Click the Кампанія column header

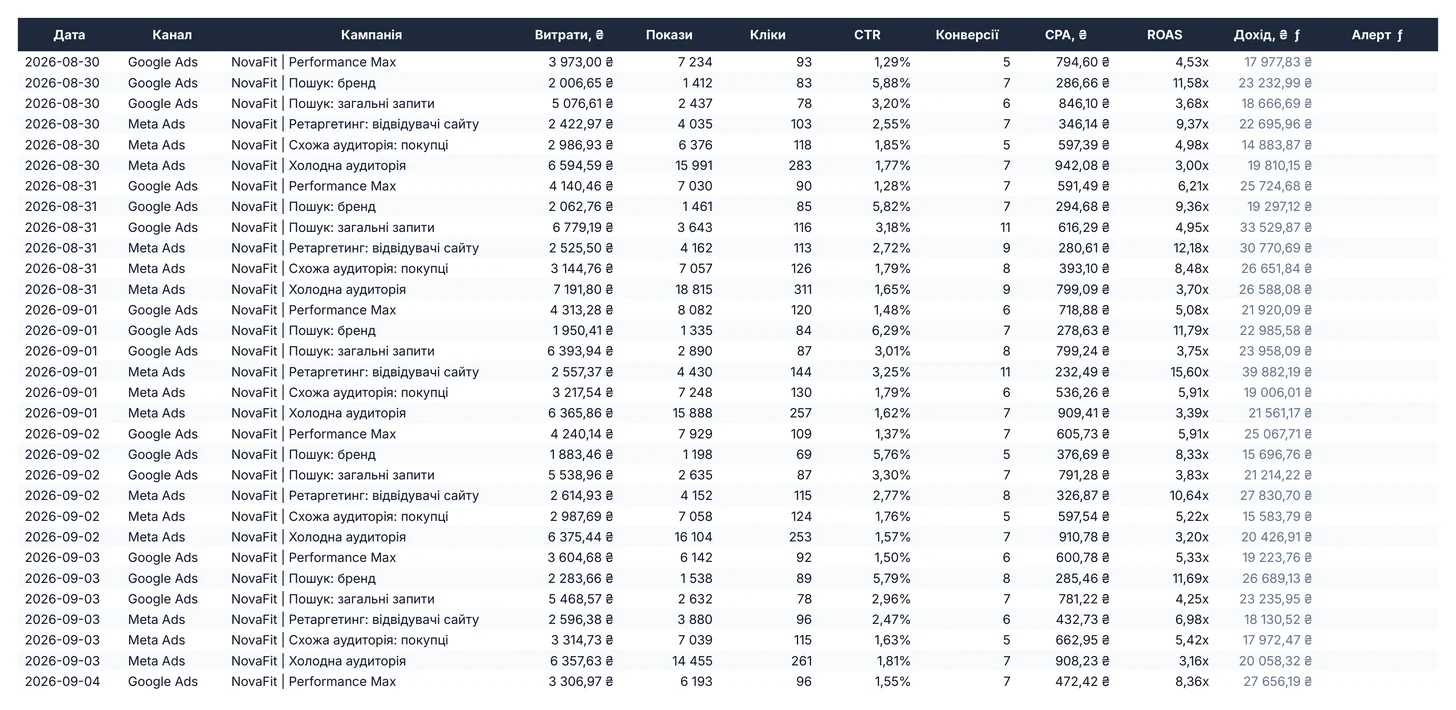pos(371,35)
